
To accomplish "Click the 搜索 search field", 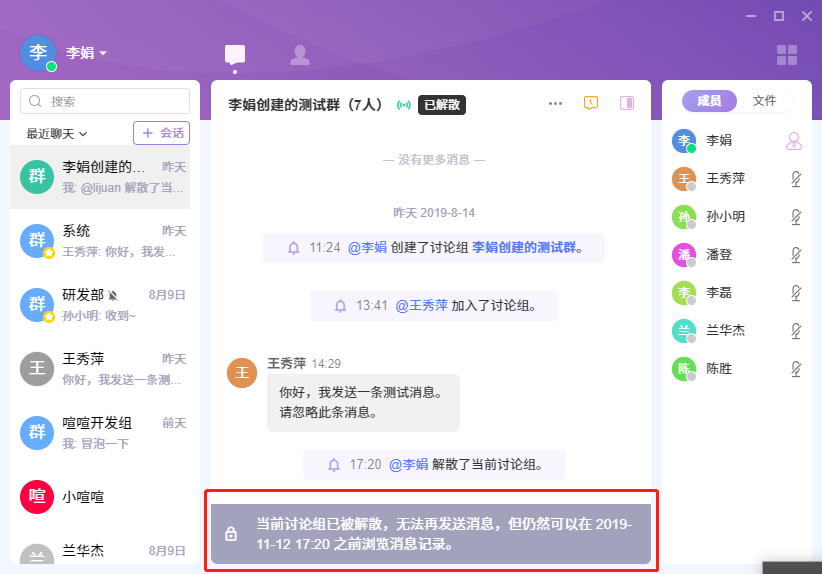I will coord(105,101).
